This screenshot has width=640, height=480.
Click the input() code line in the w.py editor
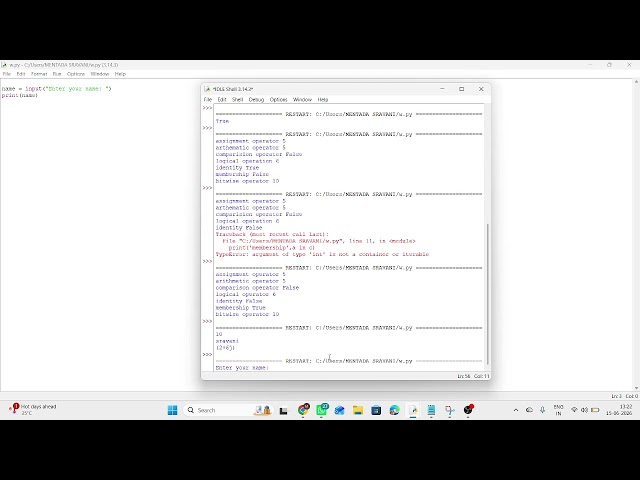point(56,89)
